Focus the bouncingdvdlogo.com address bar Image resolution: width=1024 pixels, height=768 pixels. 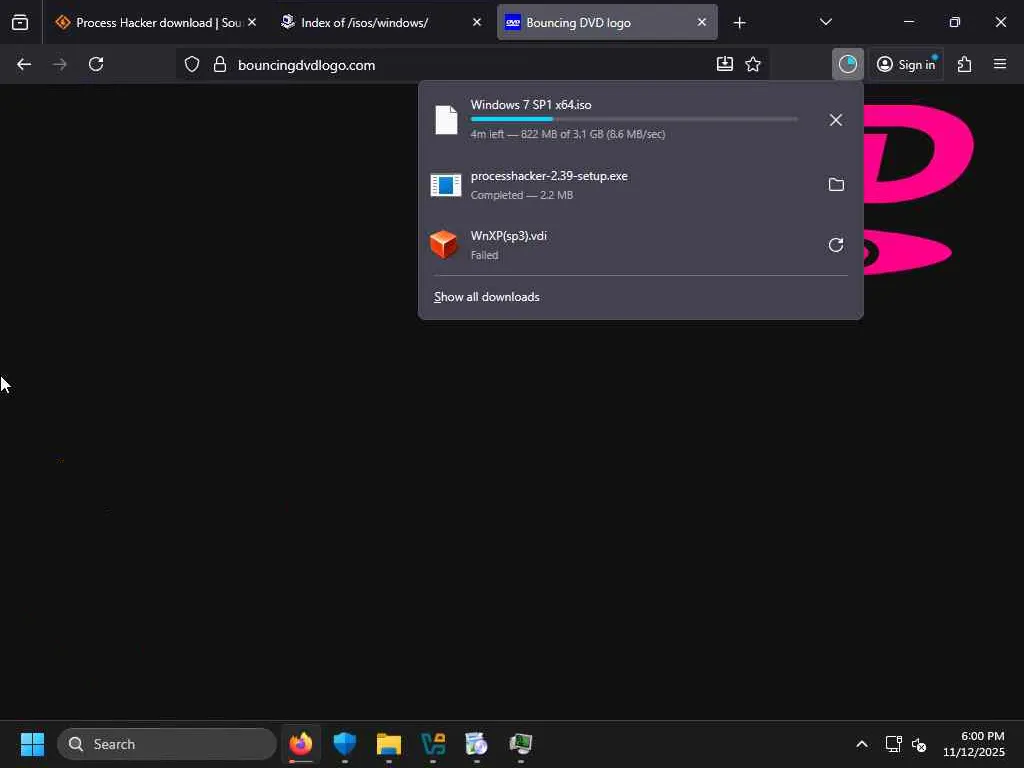coord(472,65)
